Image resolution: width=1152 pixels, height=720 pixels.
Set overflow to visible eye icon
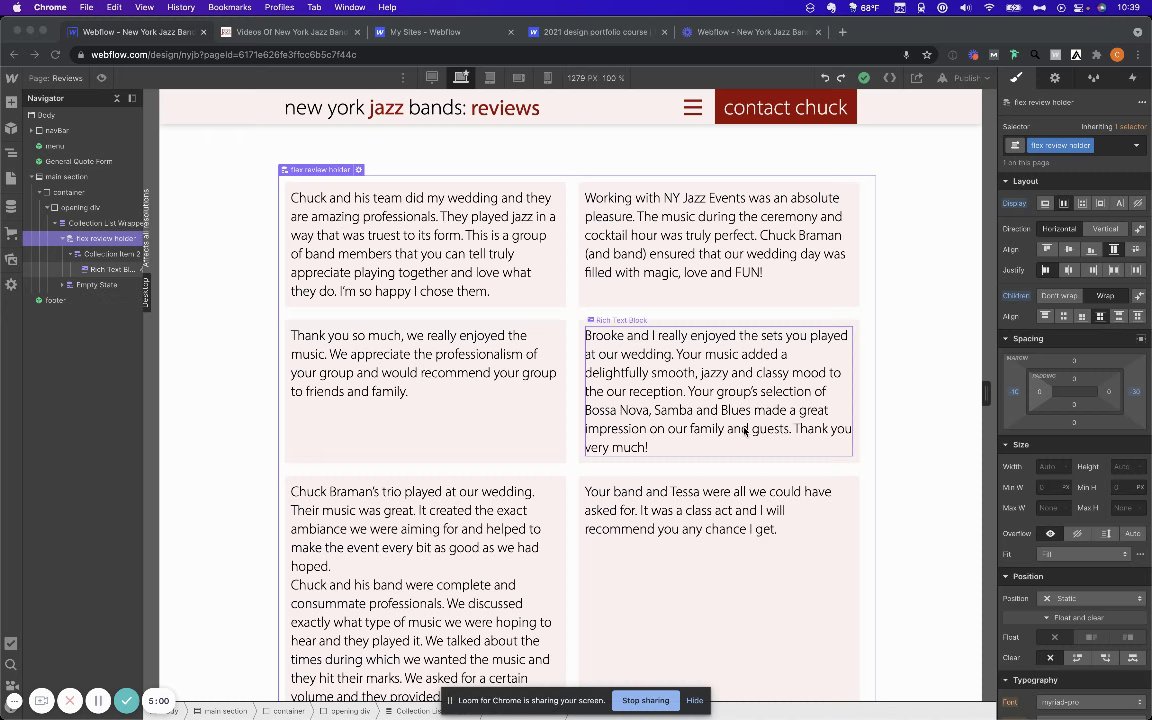coord(1050,534)
